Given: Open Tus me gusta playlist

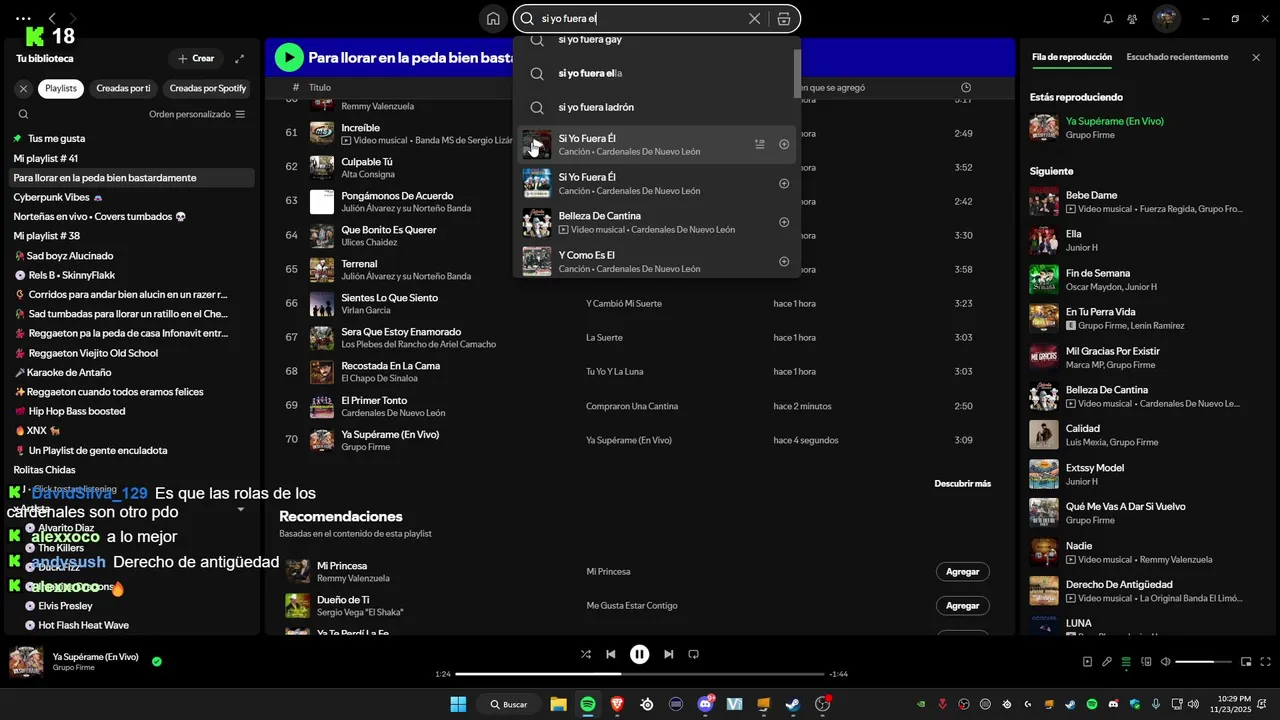Looking at the screenshot, I should pyautogui.click(x=133, y=138).
